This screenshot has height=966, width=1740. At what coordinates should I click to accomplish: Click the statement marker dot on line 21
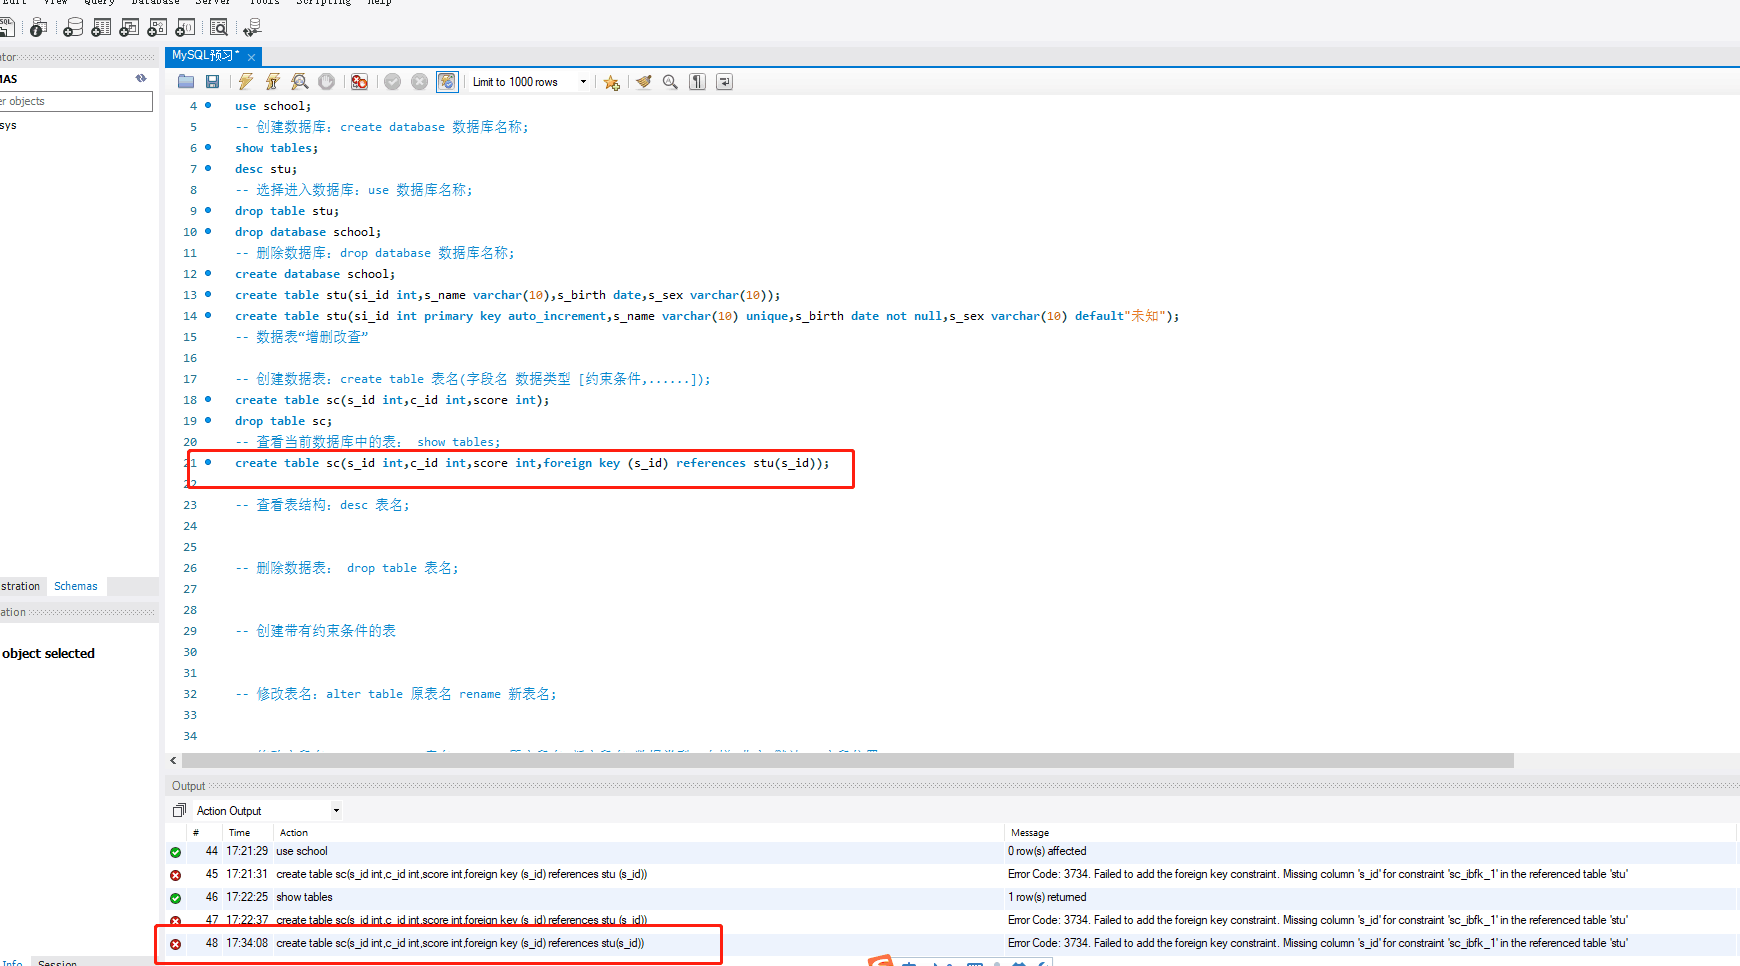pos(208,462)
